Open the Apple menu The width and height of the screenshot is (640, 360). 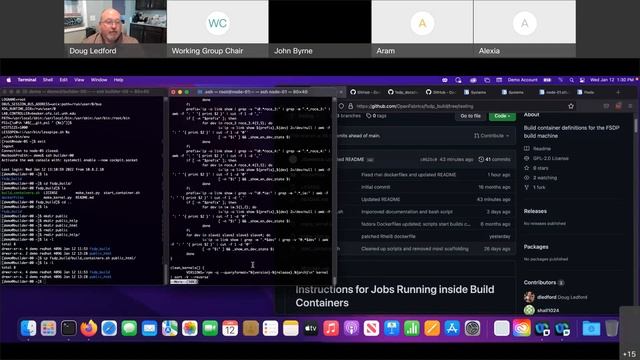pos(9,80)
